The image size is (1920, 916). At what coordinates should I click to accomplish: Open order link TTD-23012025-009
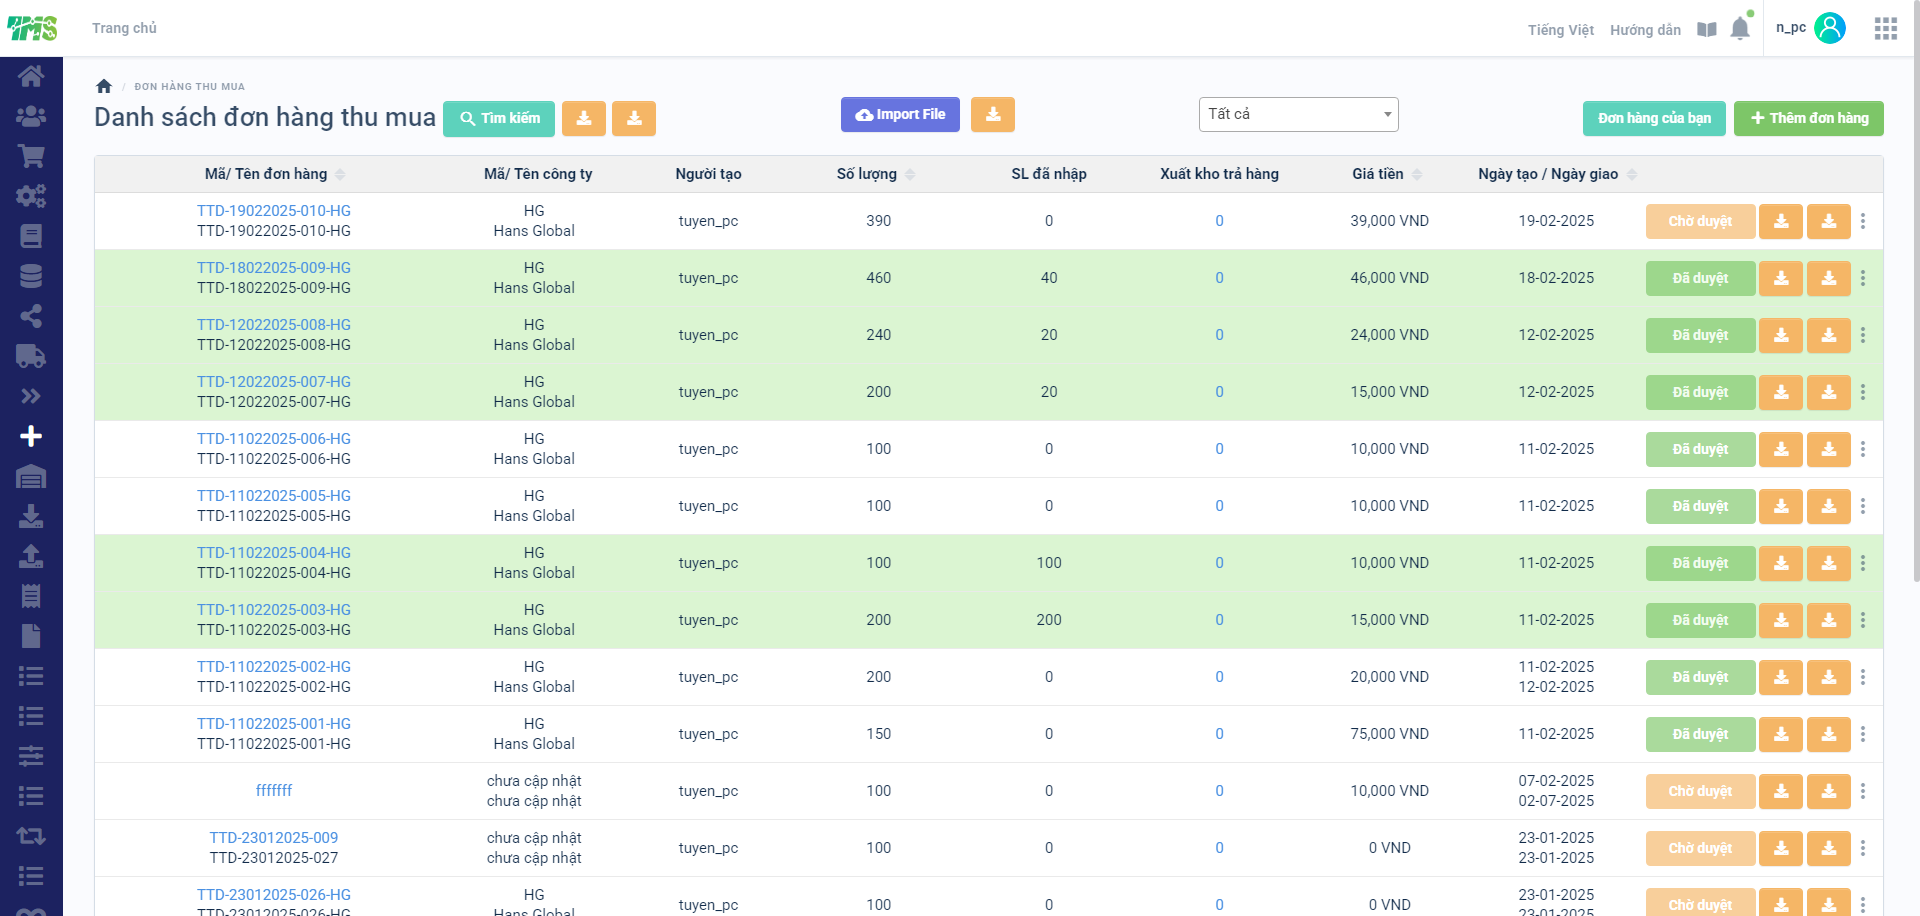274,838
